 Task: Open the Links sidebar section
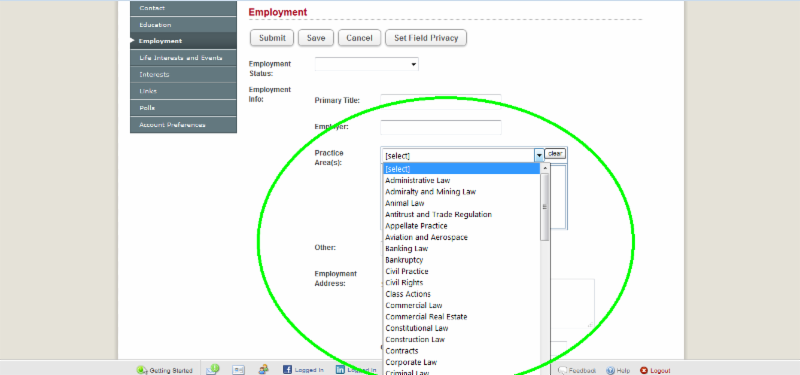[x=184, y=91]
